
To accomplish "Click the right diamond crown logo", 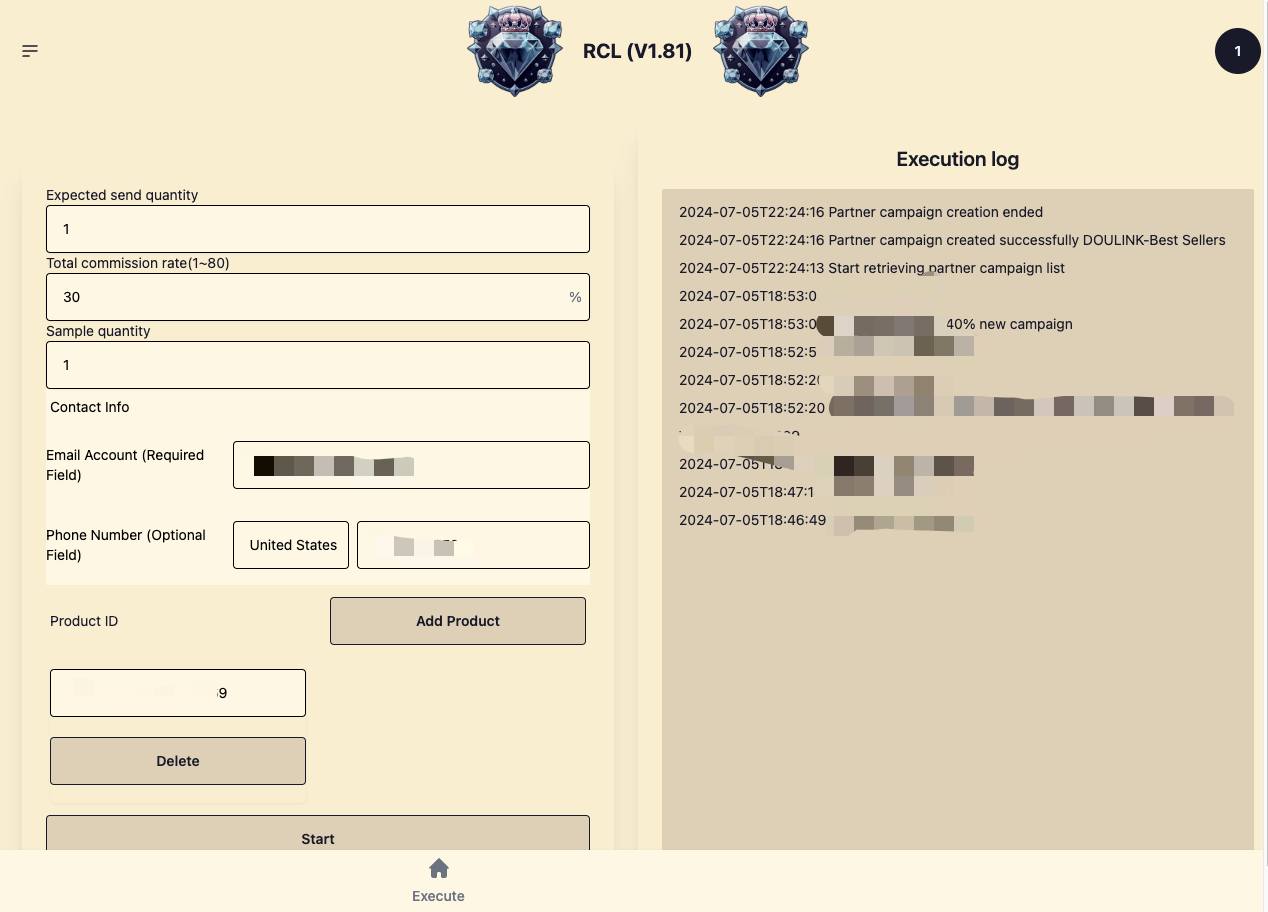I will [x=760, y=51].
